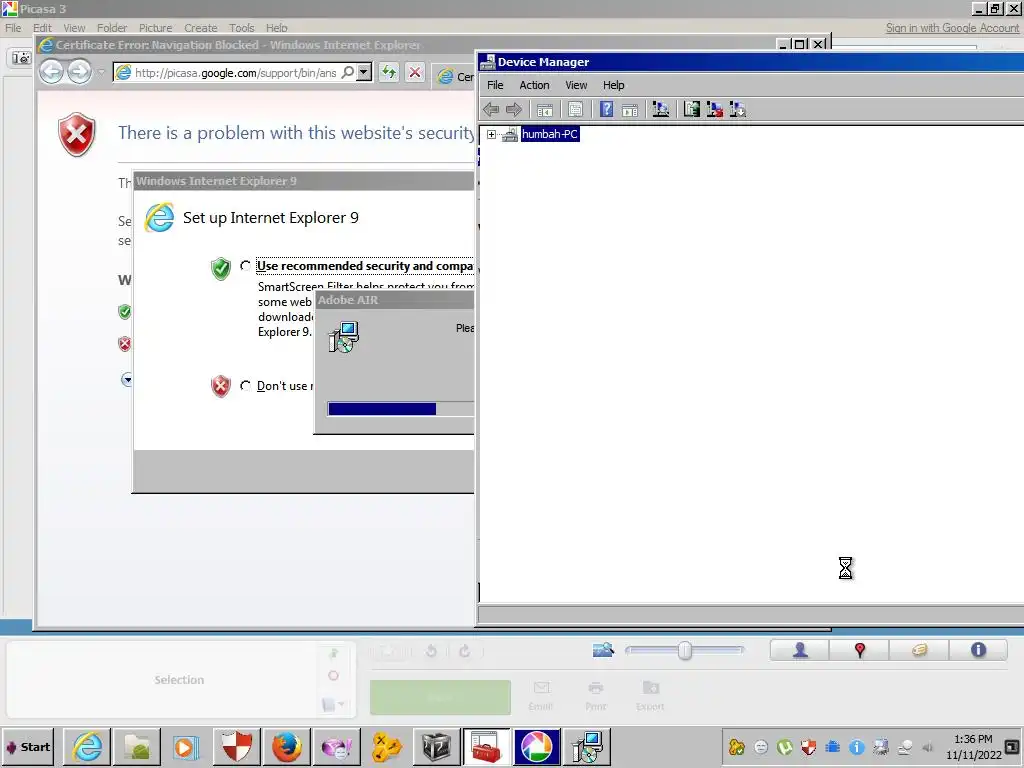Click Internet Explorer Forward button
1024x768 pixels.
click(x=80, y=72)
